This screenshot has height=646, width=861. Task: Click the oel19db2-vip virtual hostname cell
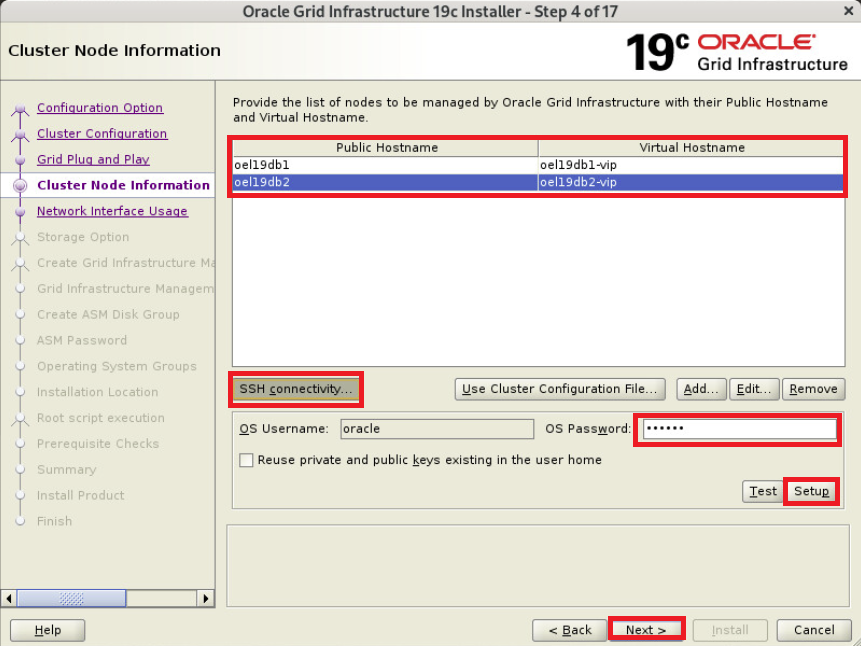tap(691, 182)
